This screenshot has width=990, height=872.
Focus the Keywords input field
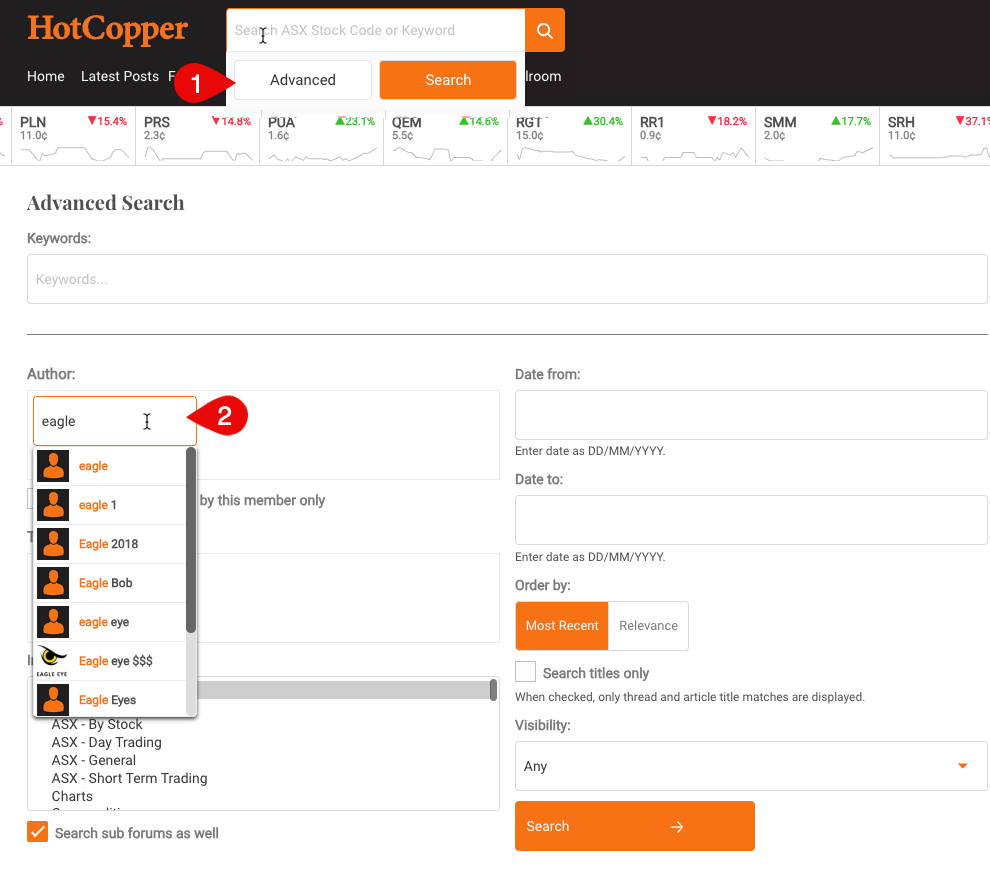507,279
